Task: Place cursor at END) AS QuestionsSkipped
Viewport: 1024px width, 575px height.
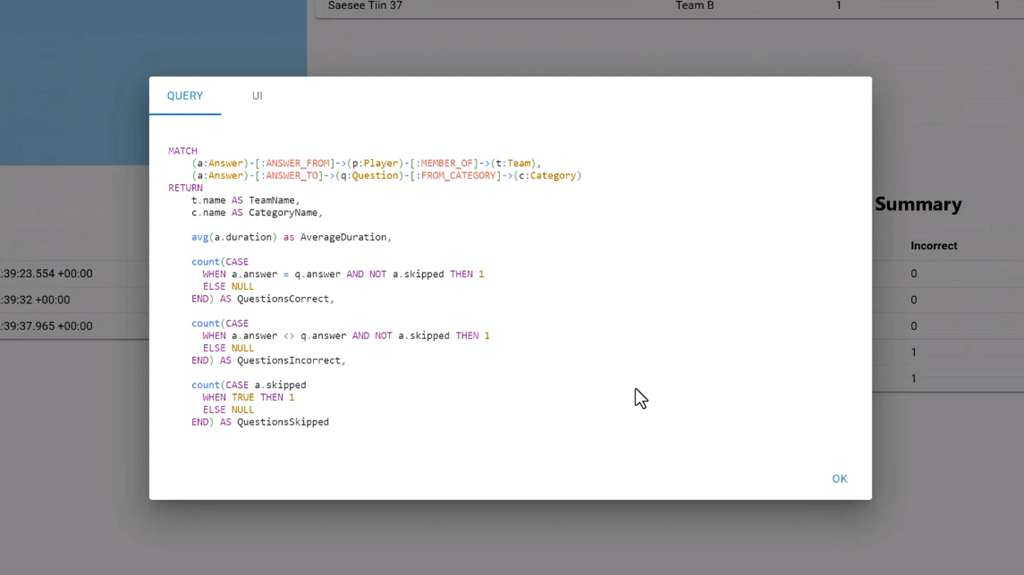Action: click(260, 422)
